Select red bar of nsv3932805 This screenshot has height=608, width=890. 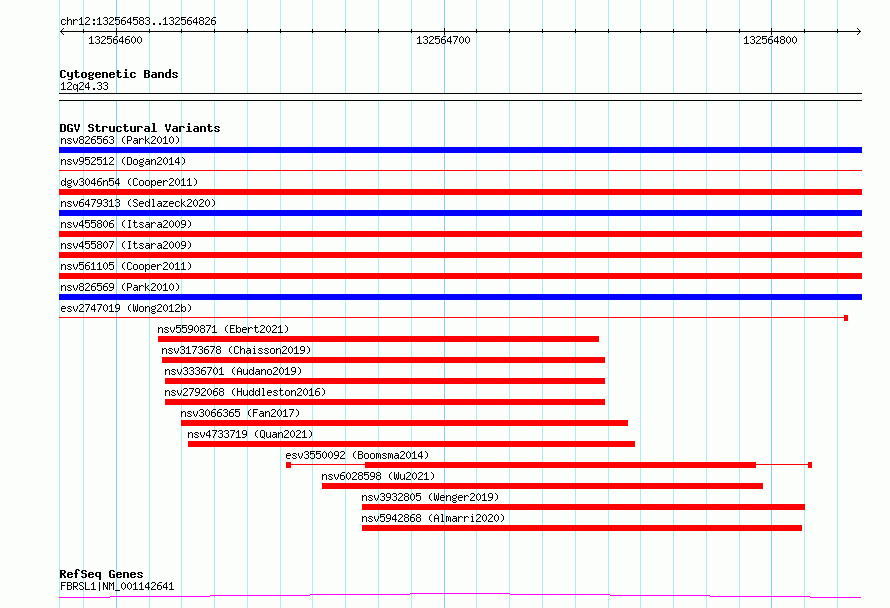(x=583, y=507)
